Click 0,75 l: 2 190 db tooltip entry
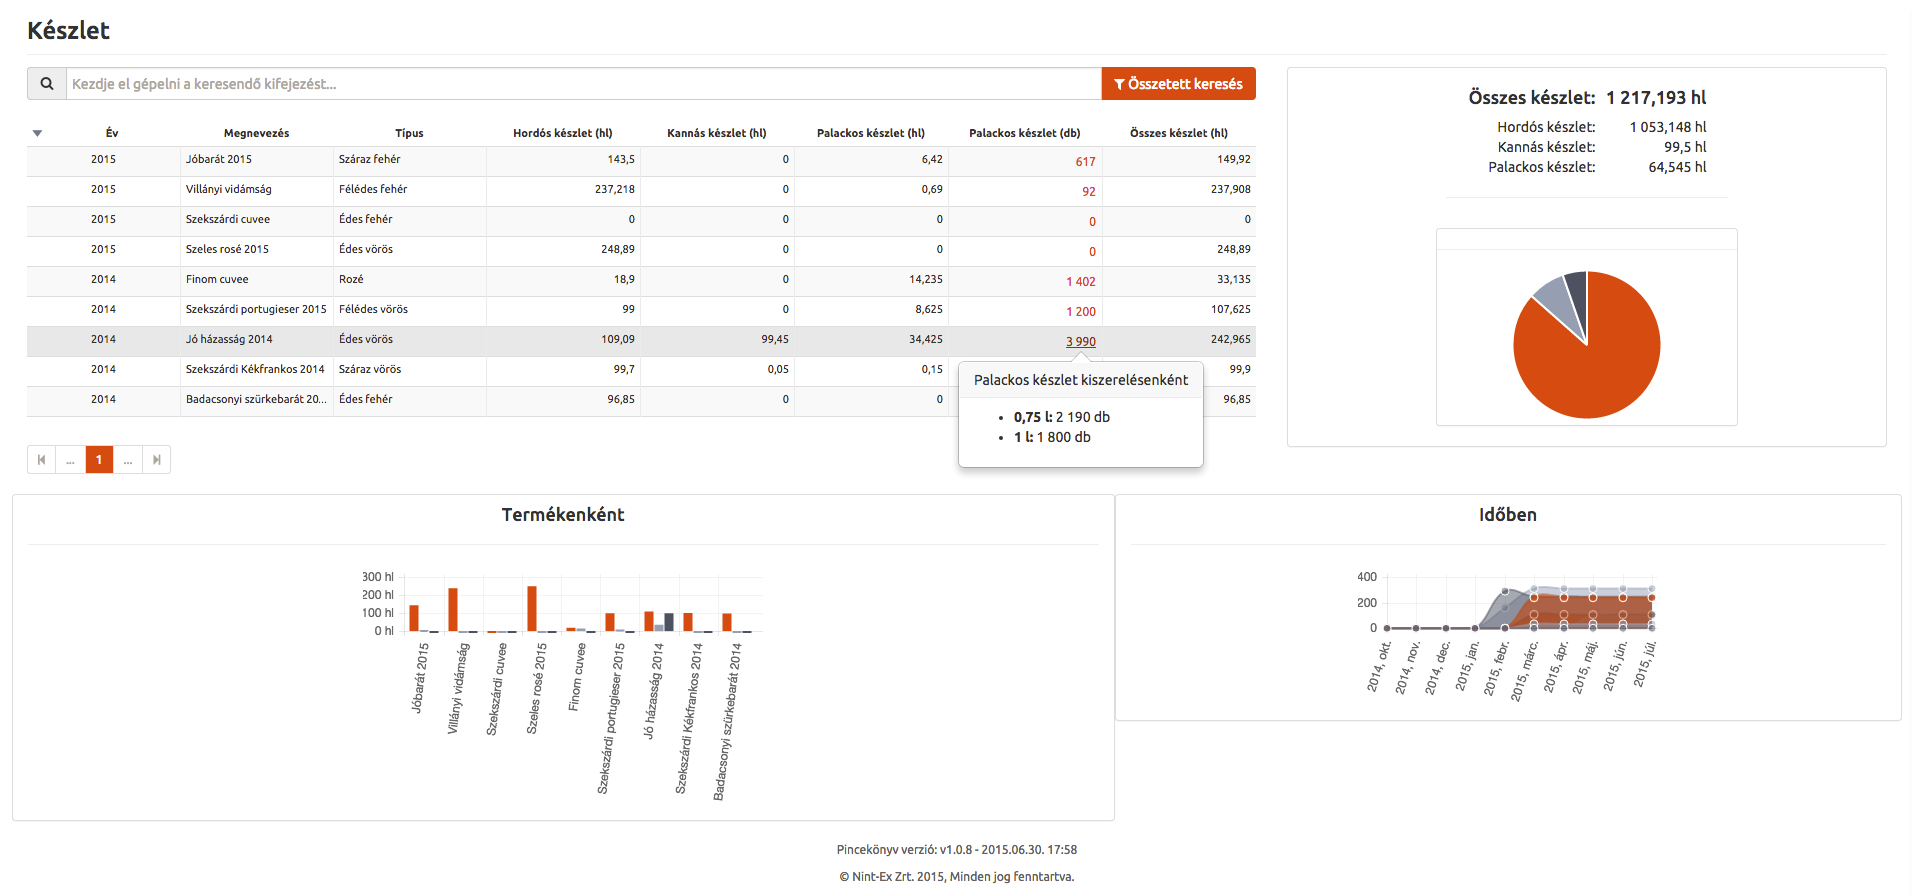Viewport: 1912px width, 895px height. point(1061,417)
